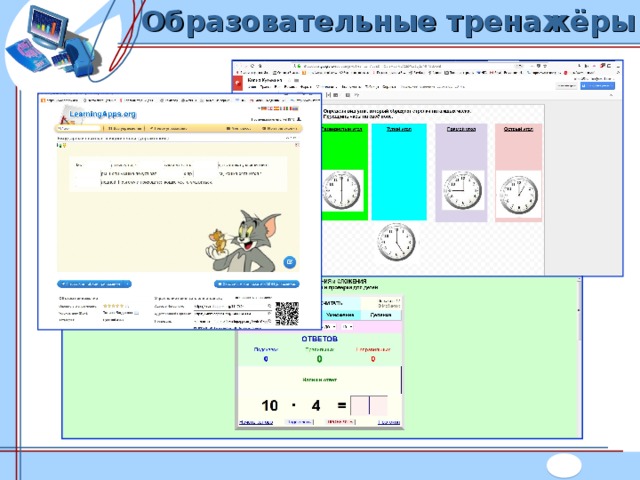640x480 pixels.
Task: Click the bottom-right link in the multiplication trainer
Action: pyautogui.click(x=389, y=422)
